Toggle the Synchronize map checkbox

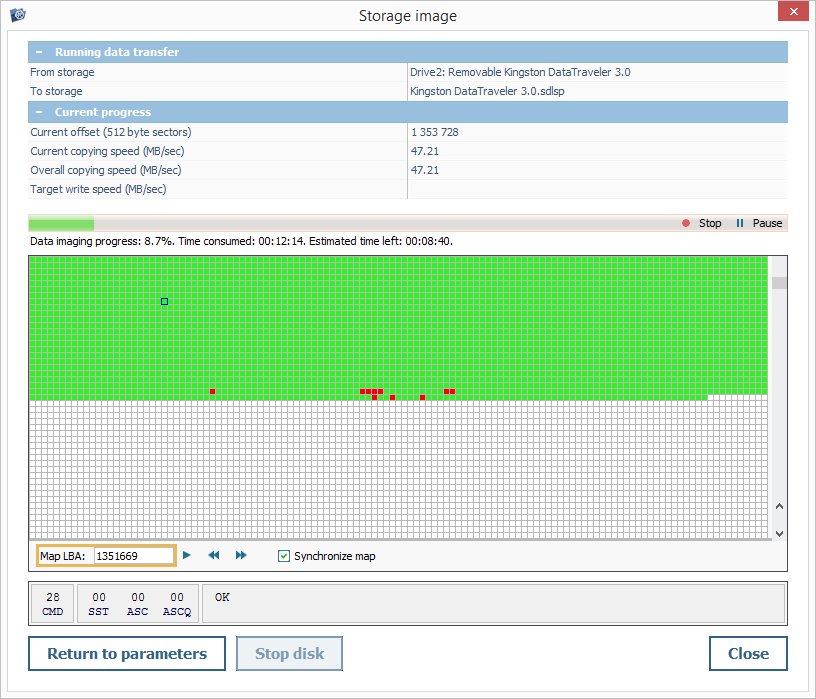click(284, 556)
